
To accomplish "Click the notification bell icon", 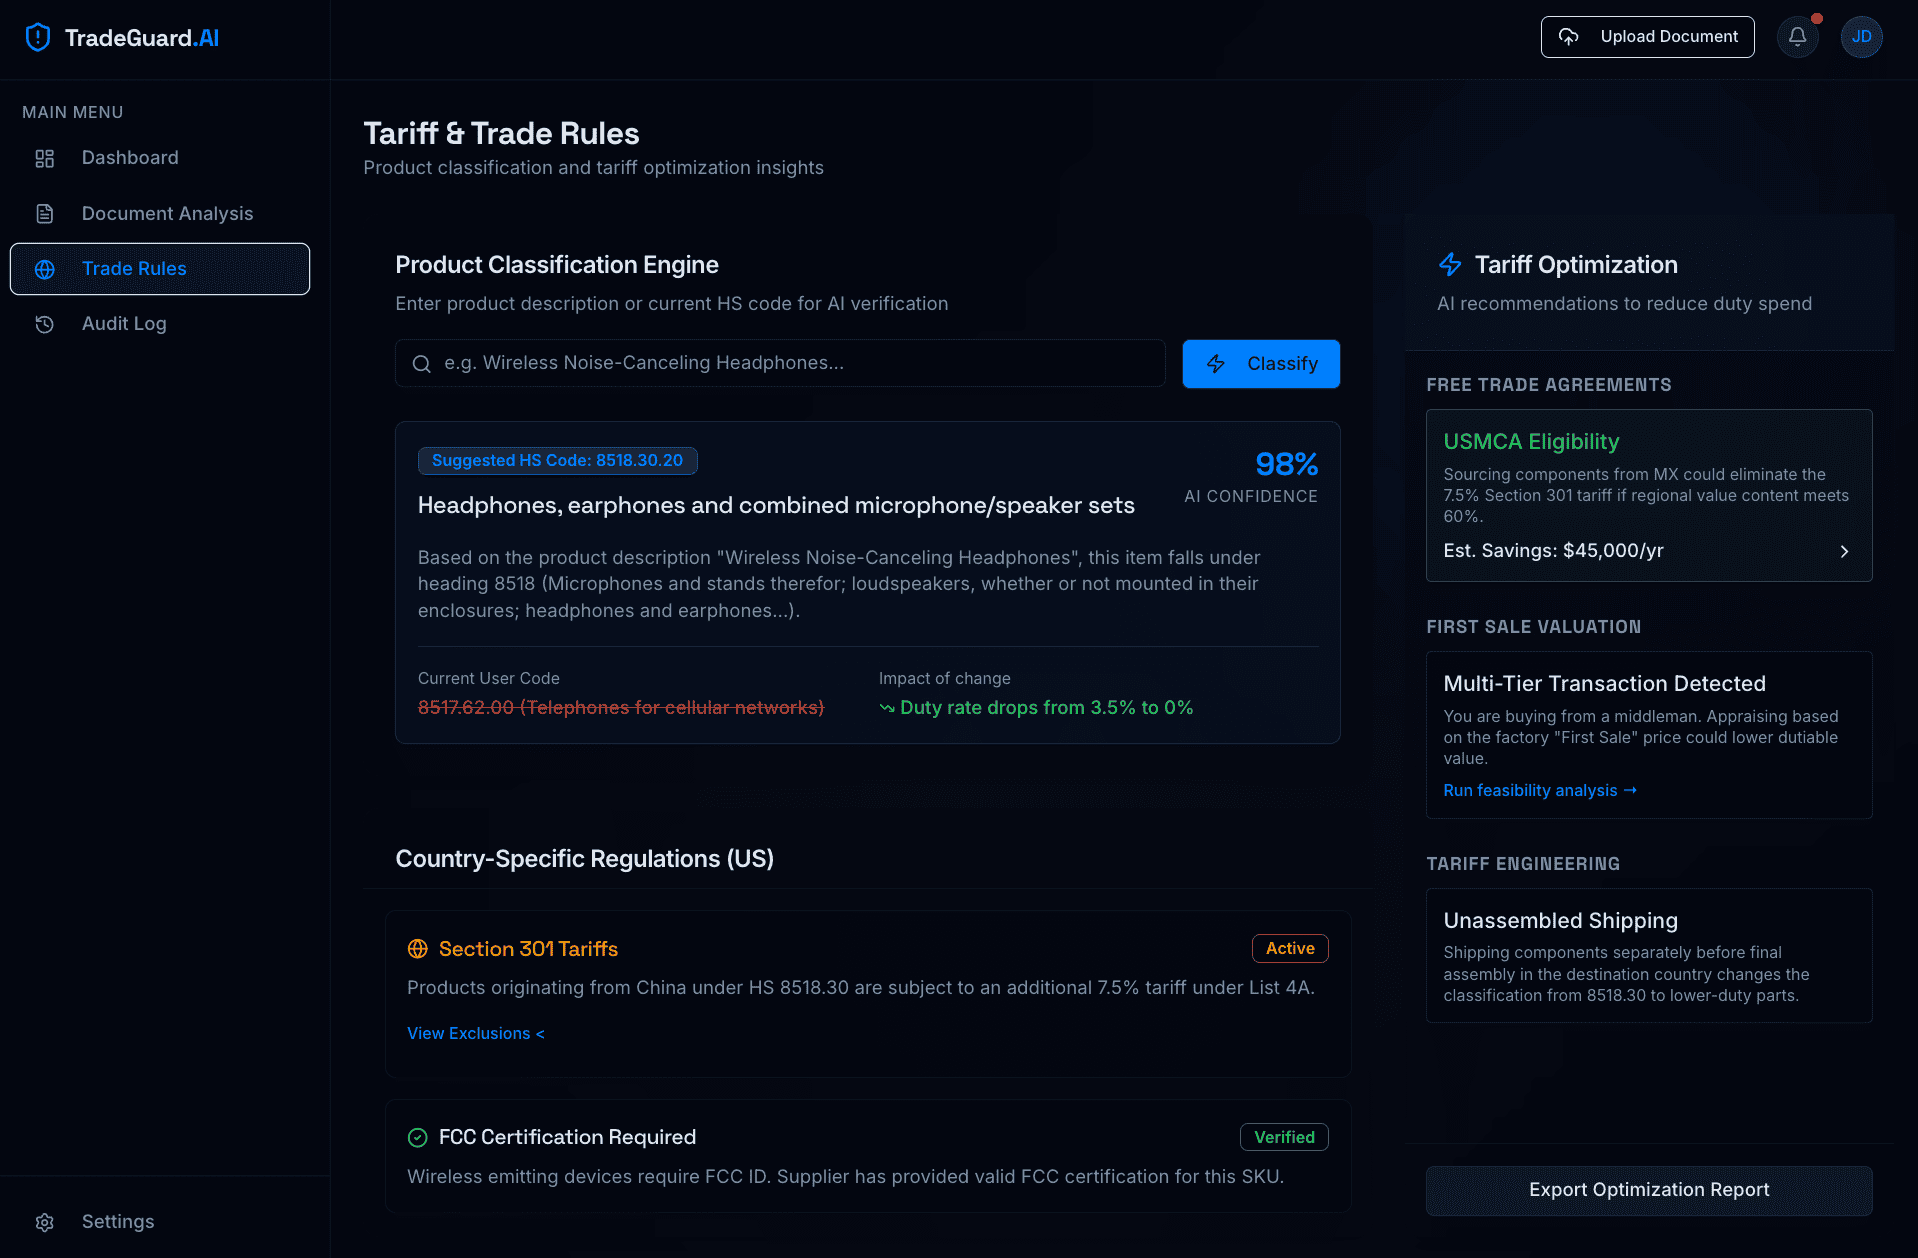I will tap(1797, 37).
